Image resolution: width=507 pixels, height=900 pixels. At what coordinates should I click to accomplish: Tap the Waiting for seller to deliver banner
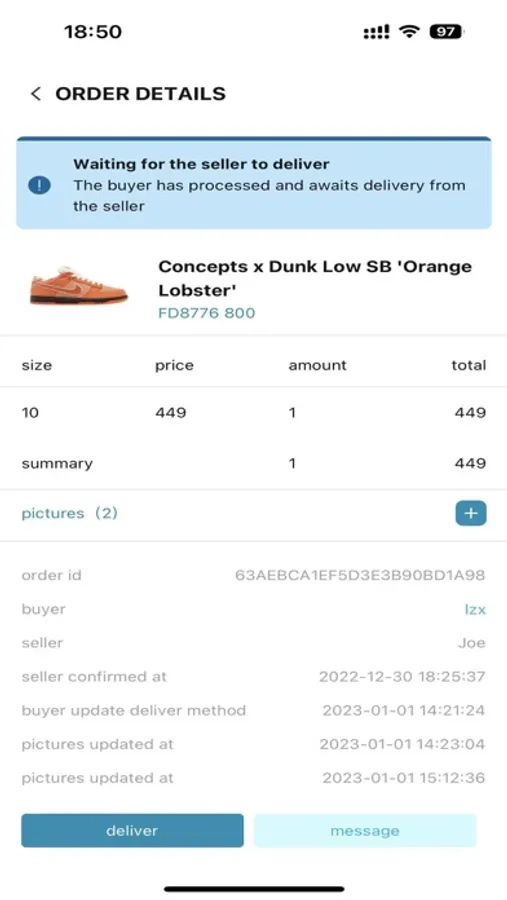point(254,184)
